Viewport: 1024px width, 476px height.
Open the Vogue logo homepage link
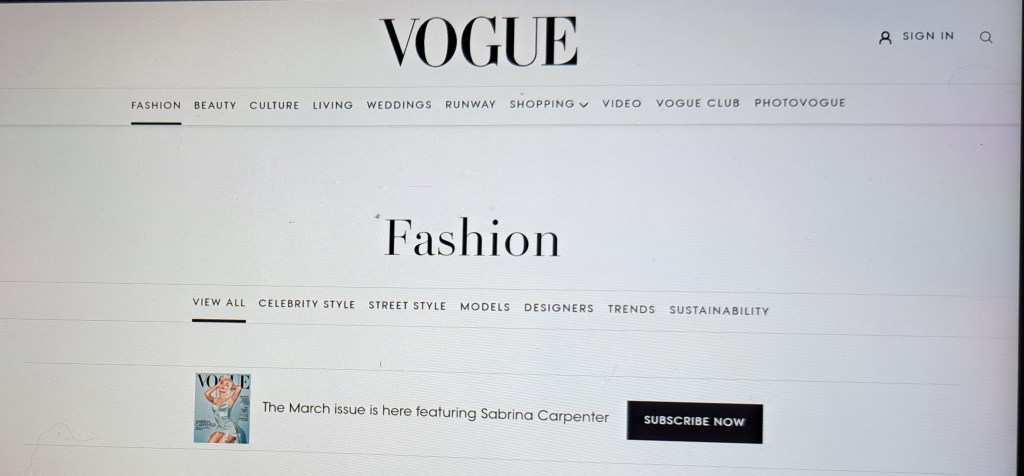[x=479, y=42]
